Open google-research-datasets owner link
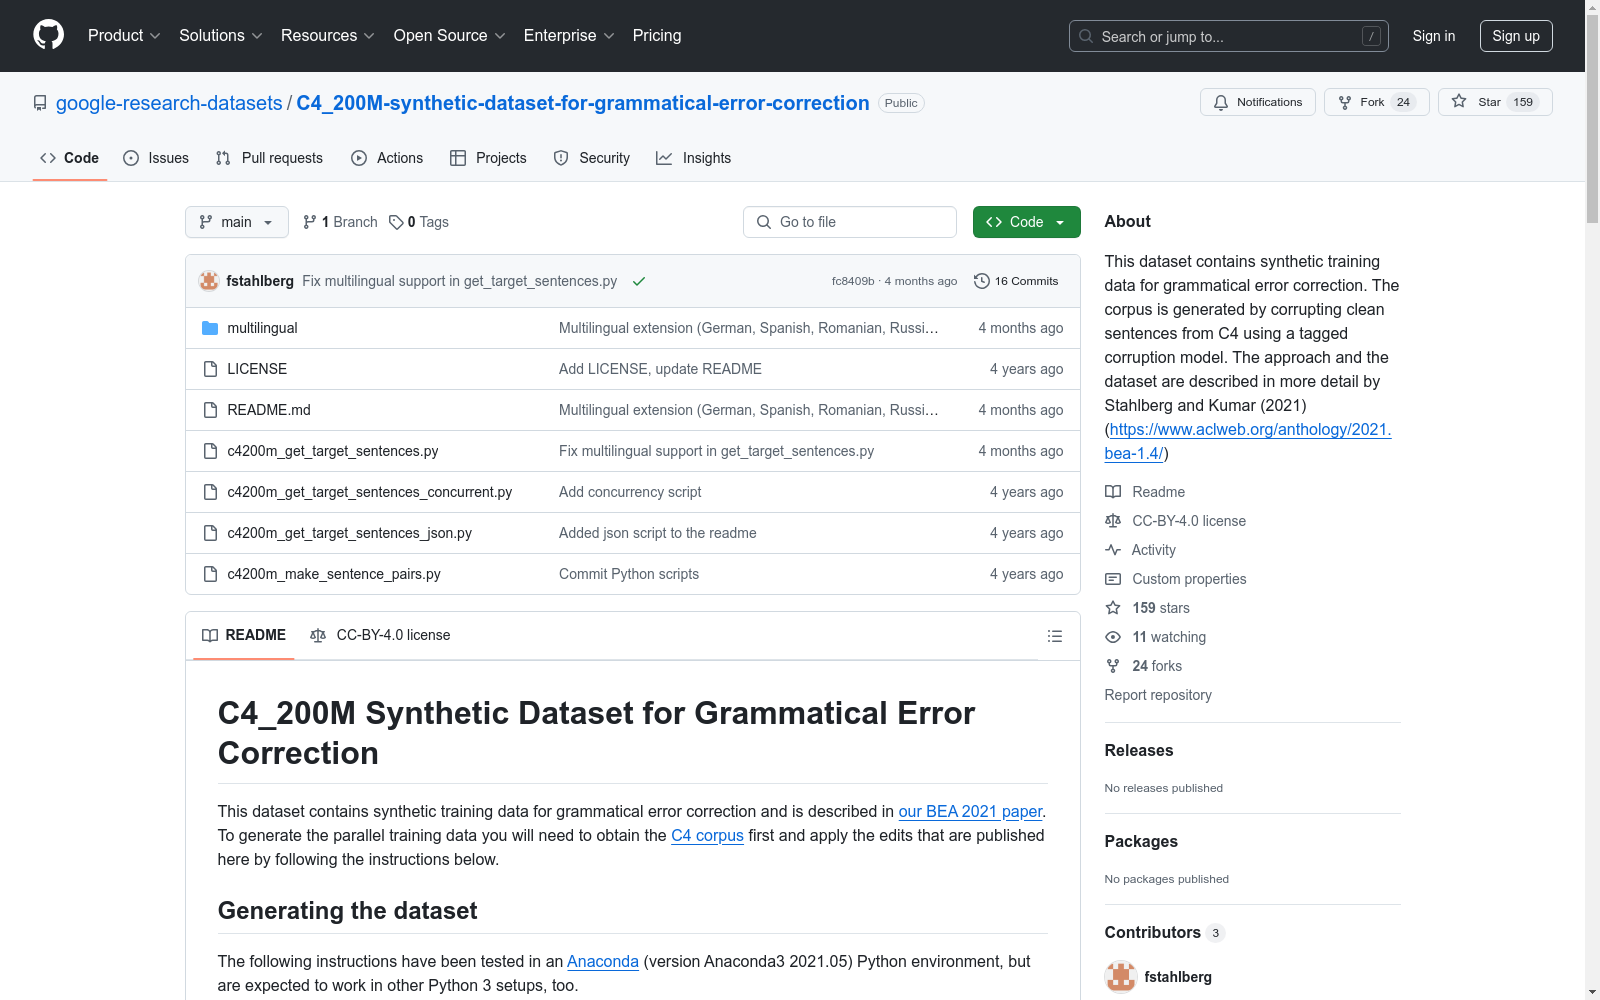Image resolution: width=1600 pixels, height=1000 pixels. pos(169,103)
